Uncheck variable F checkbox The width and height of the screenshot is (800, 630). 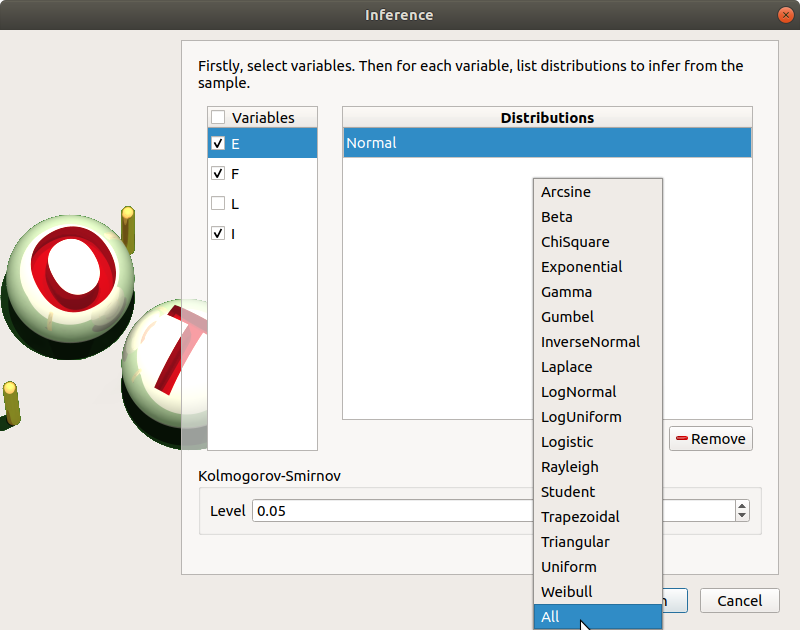(218, 173)
